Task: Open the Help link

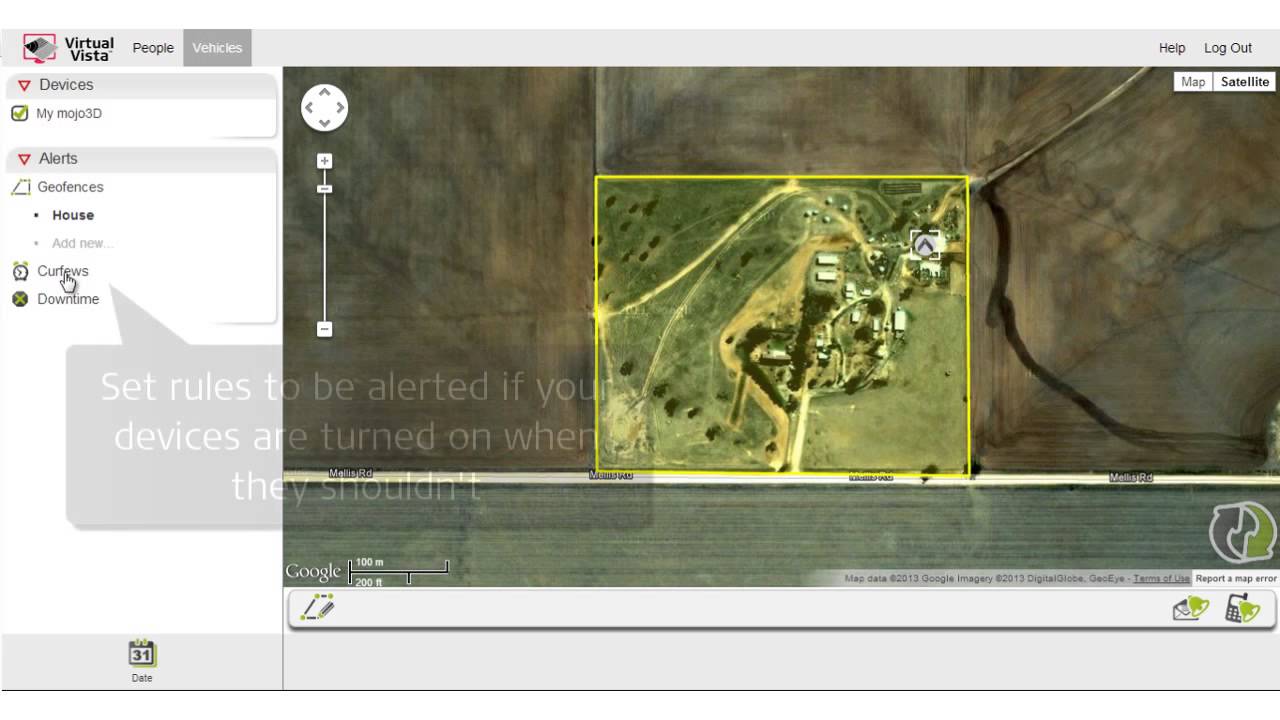Action: (1172, 48)
